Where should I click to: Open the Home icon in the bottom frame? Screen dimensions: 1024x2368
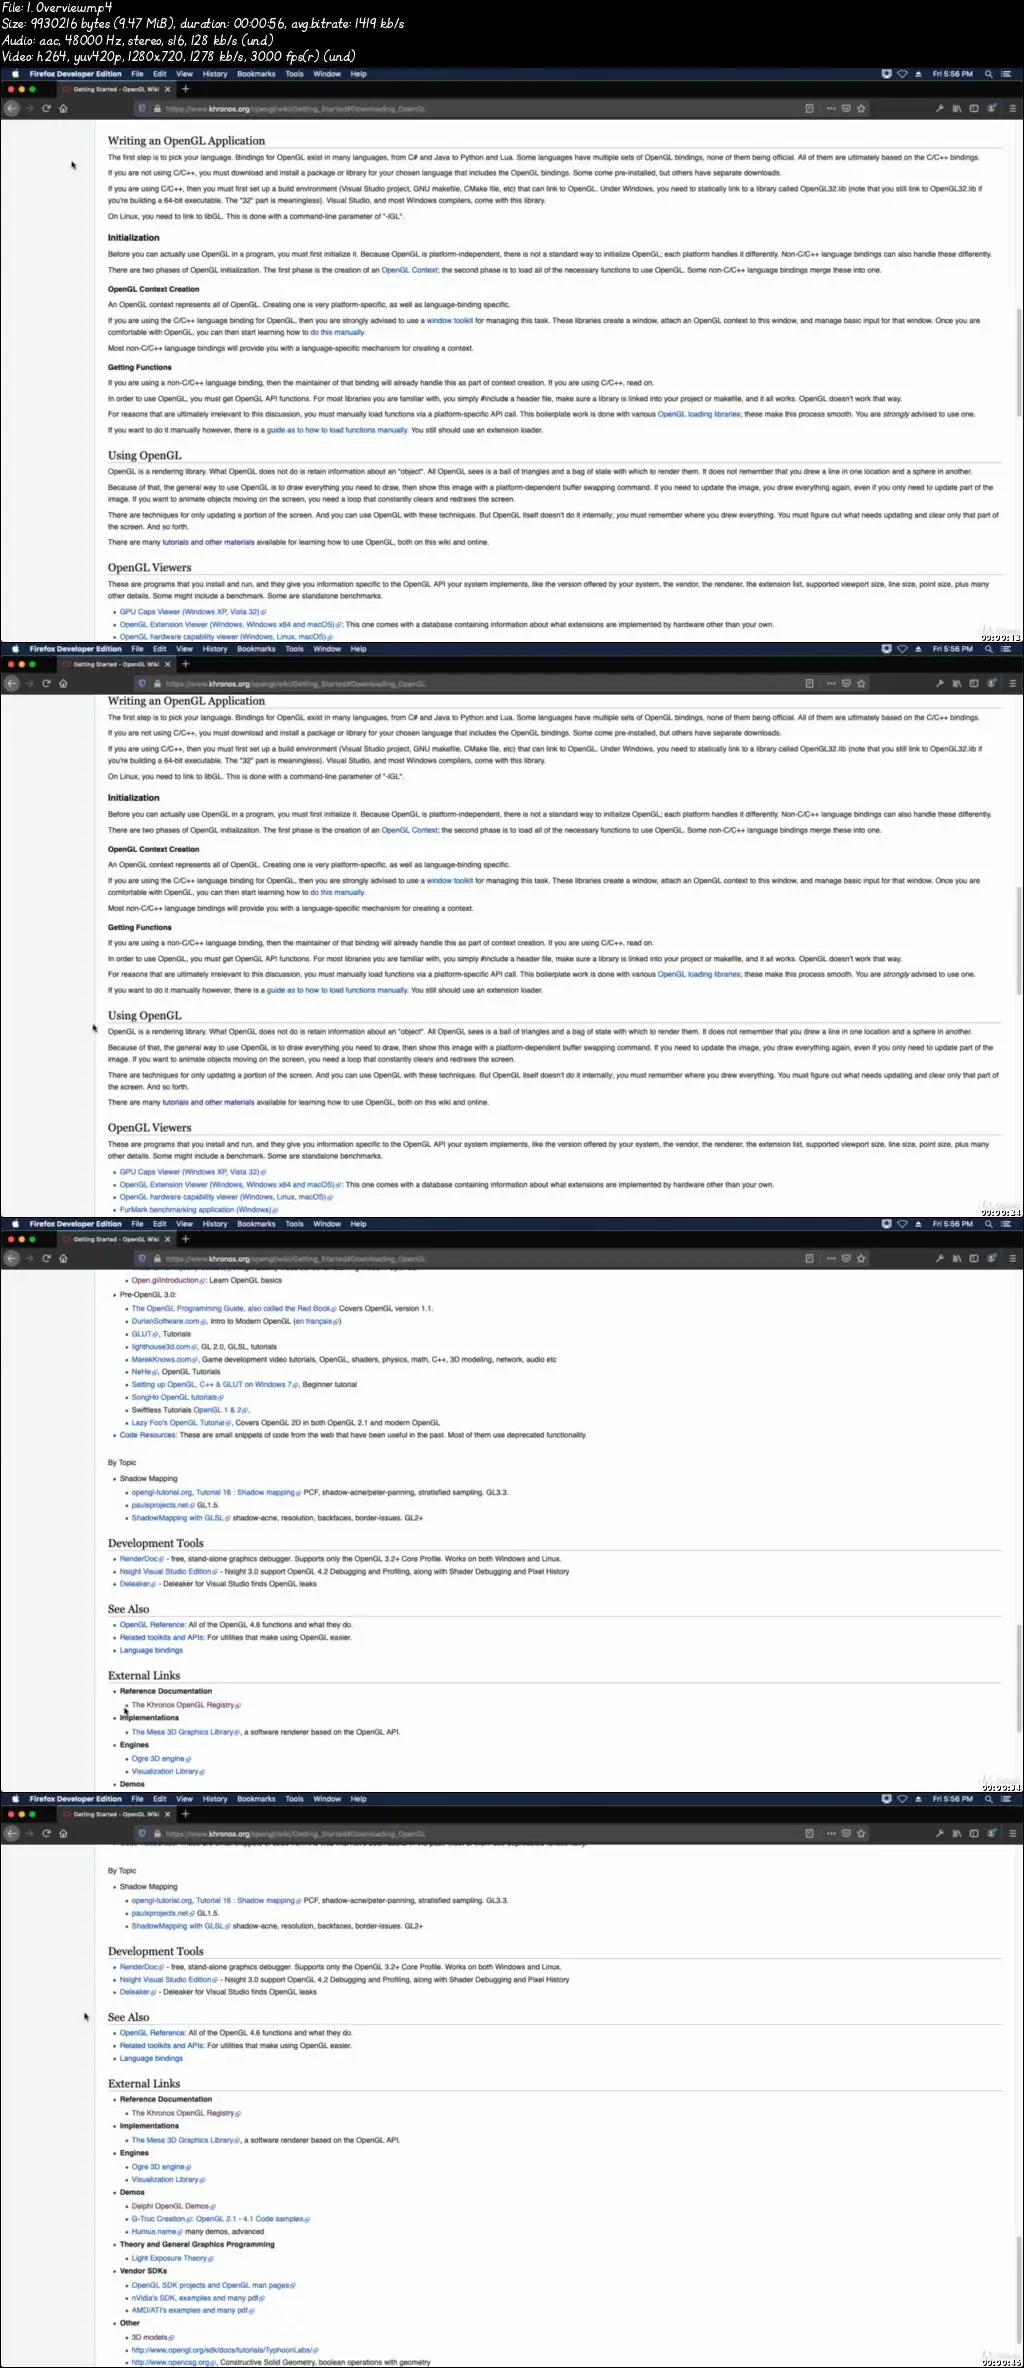tap(63, 1833)
